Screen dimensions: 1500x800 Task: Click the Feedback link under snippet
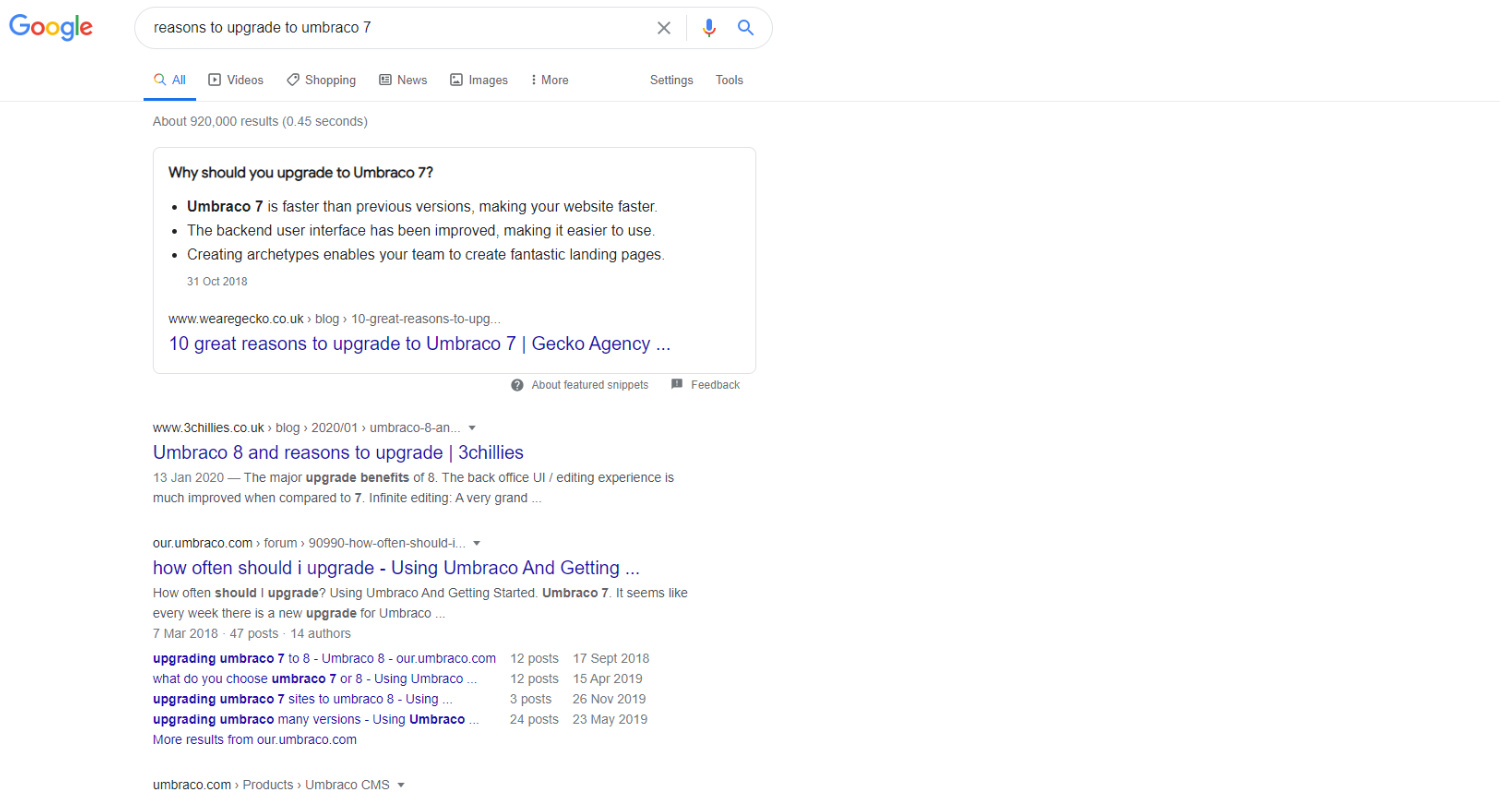pyautogui.click(x=715, y=385)
